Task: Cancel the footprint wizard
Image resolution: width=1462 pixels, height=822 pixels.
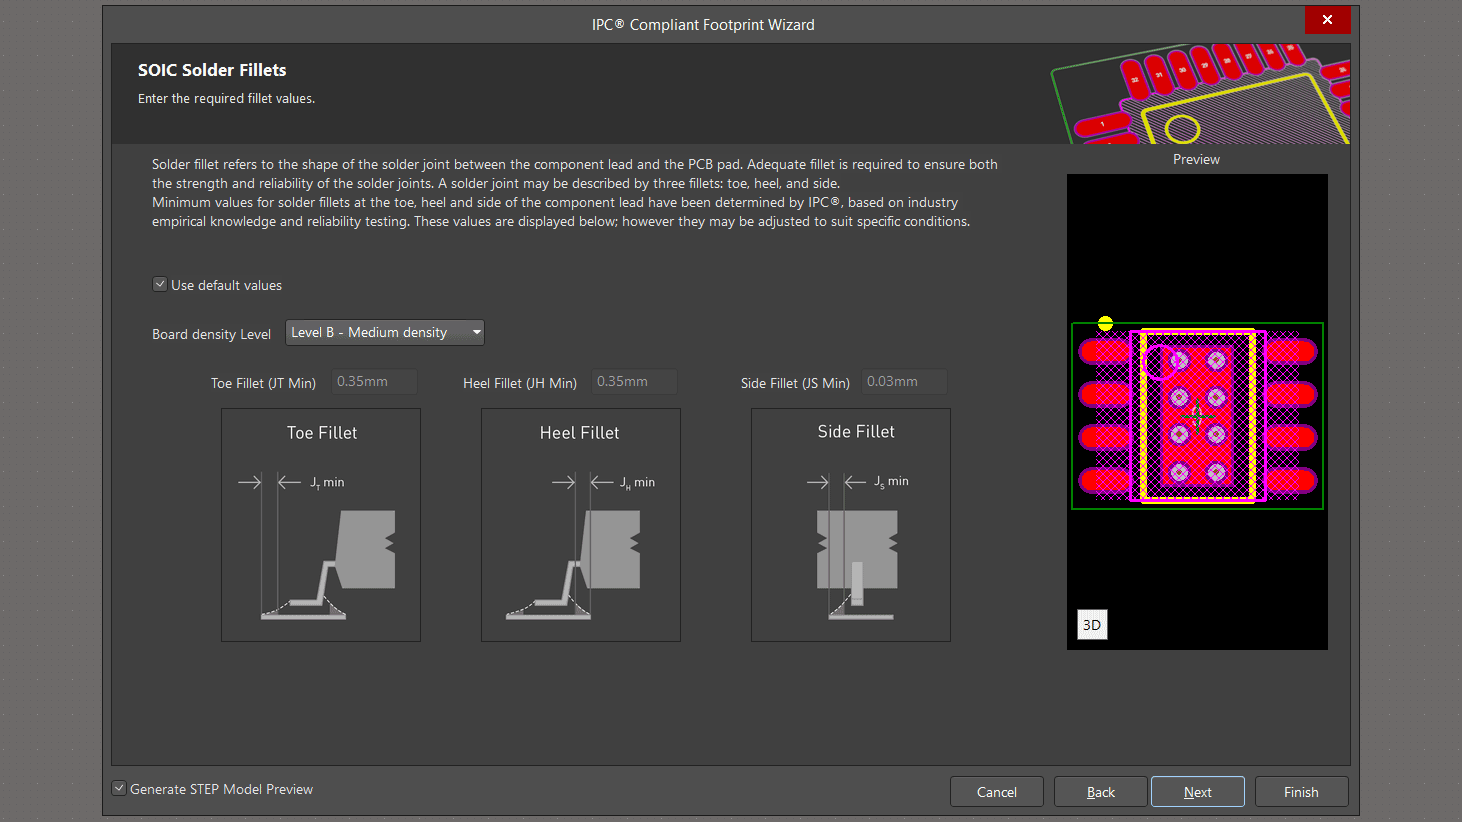Action: tap(997, 792)
